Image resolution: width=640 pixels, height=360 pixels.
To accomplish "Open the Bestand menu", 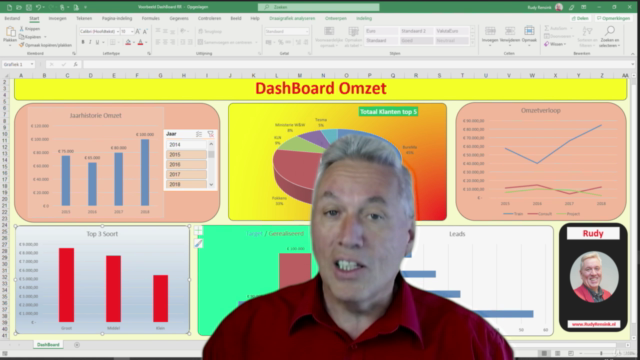I will pos(12,18).
